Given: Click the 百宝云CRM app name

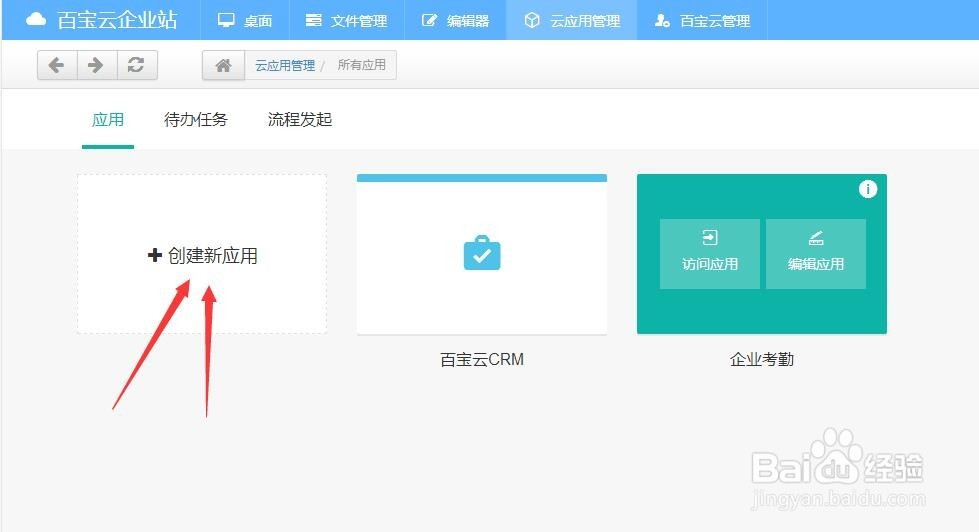Looking at the screenshot, I should click(481, 360).
